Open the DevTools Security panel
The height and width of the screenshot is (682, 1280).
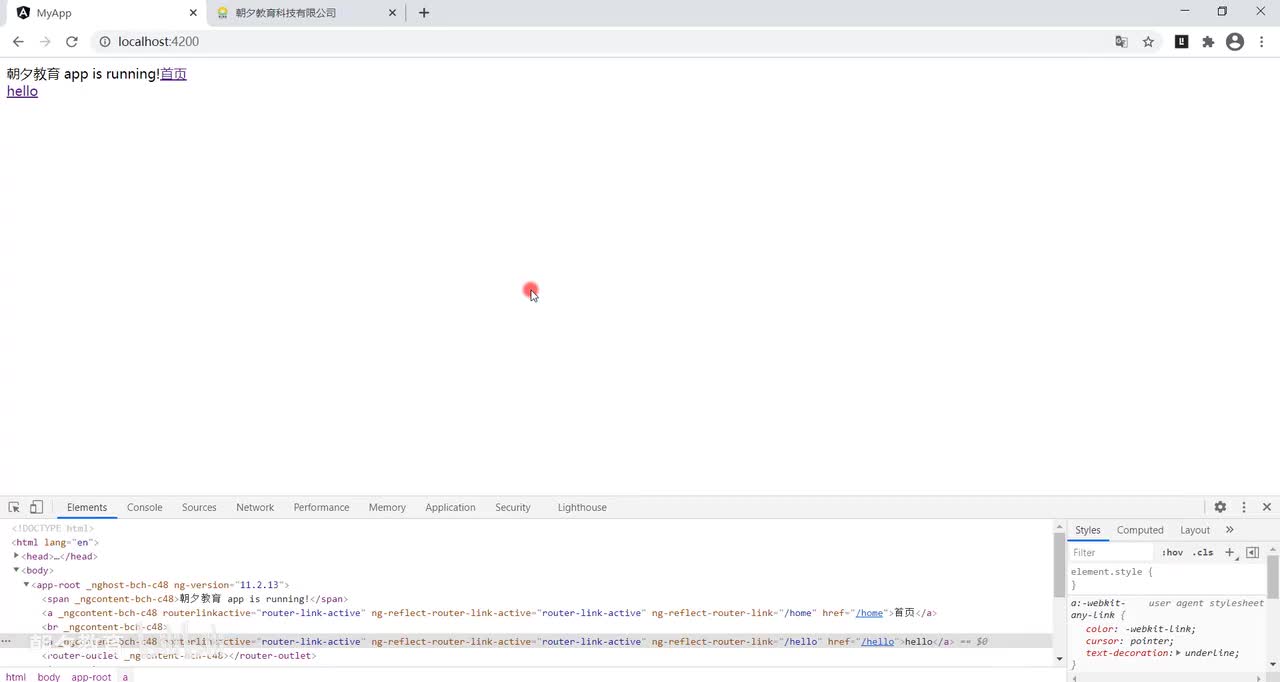click(x=513, y=507)
